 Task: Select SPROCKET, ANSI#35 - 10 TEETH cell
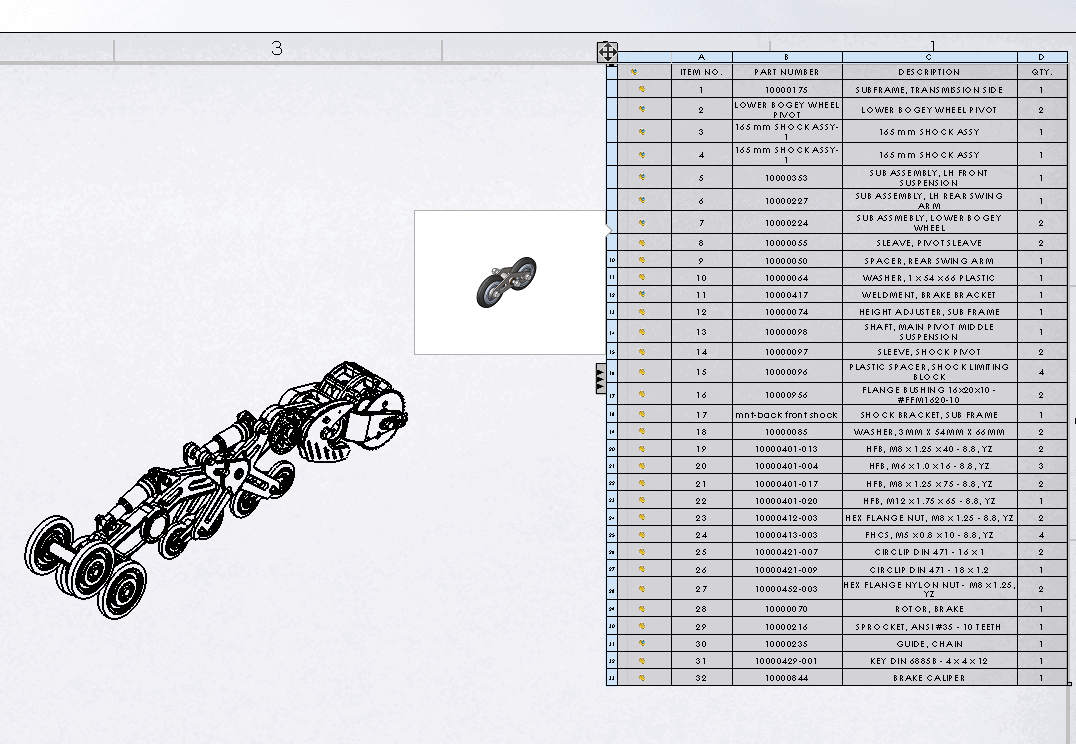click(x=930, y=627)
